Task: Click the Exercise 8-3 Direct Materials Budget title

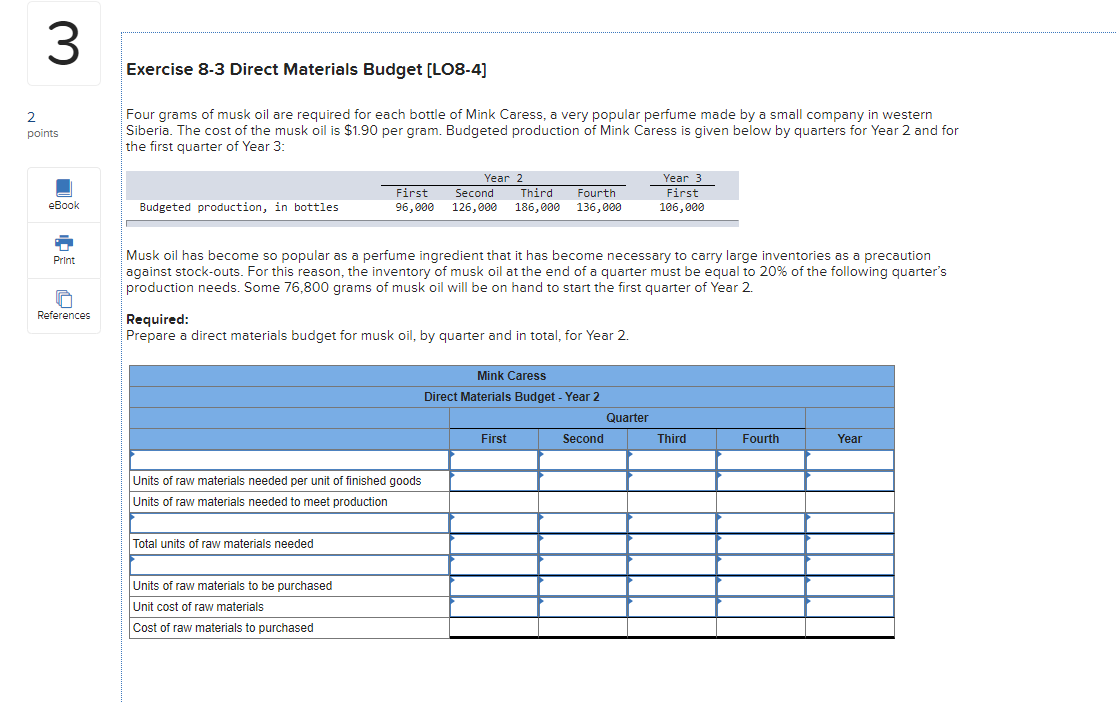Action: click(x=306, y=69)
